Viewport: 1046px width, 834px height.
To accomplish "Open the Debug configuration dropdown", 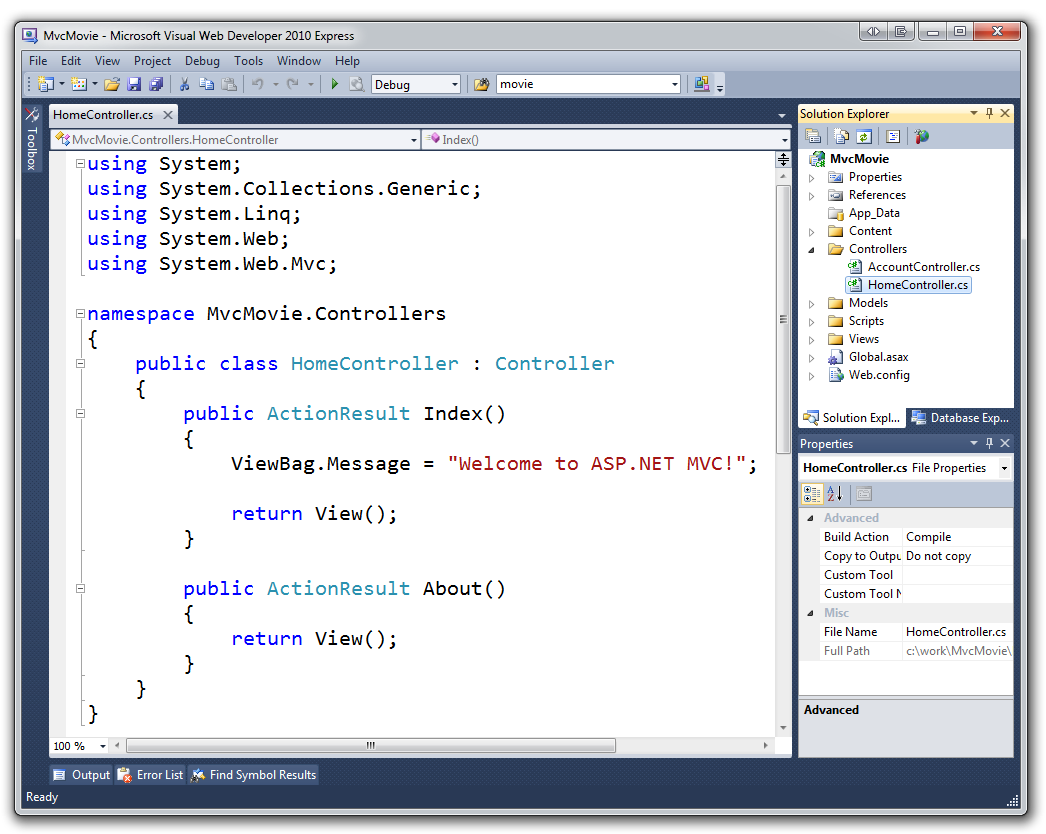I will point(453,84).
